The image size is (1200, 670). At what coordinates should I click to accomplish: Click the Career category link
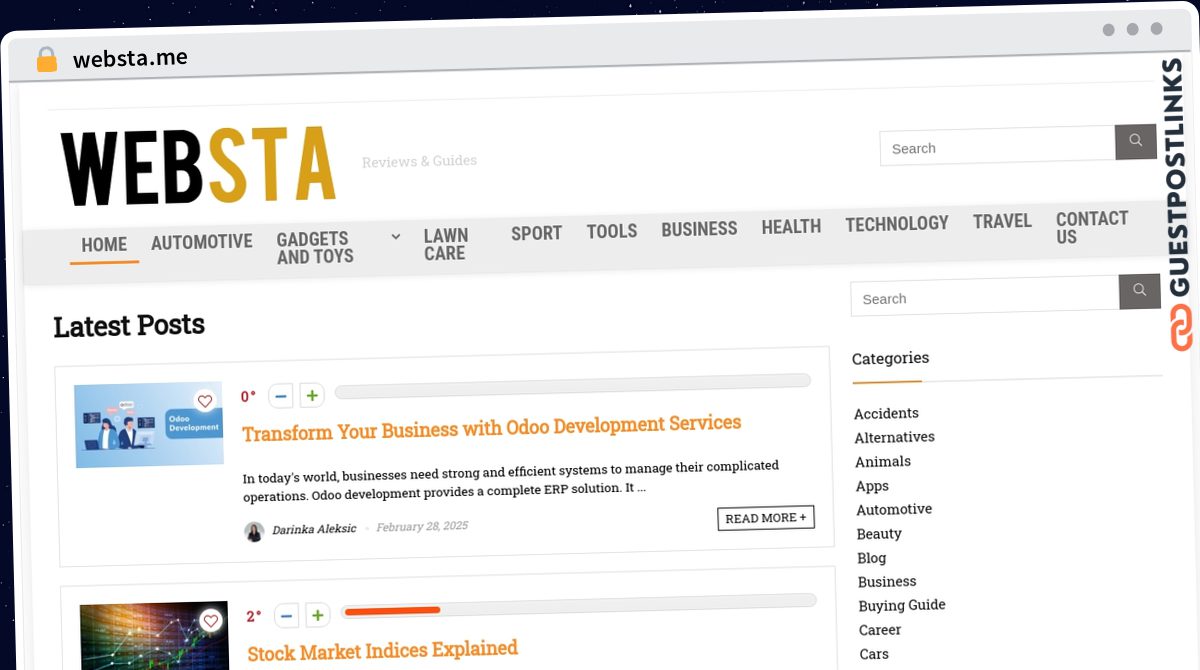click(880, 630)
